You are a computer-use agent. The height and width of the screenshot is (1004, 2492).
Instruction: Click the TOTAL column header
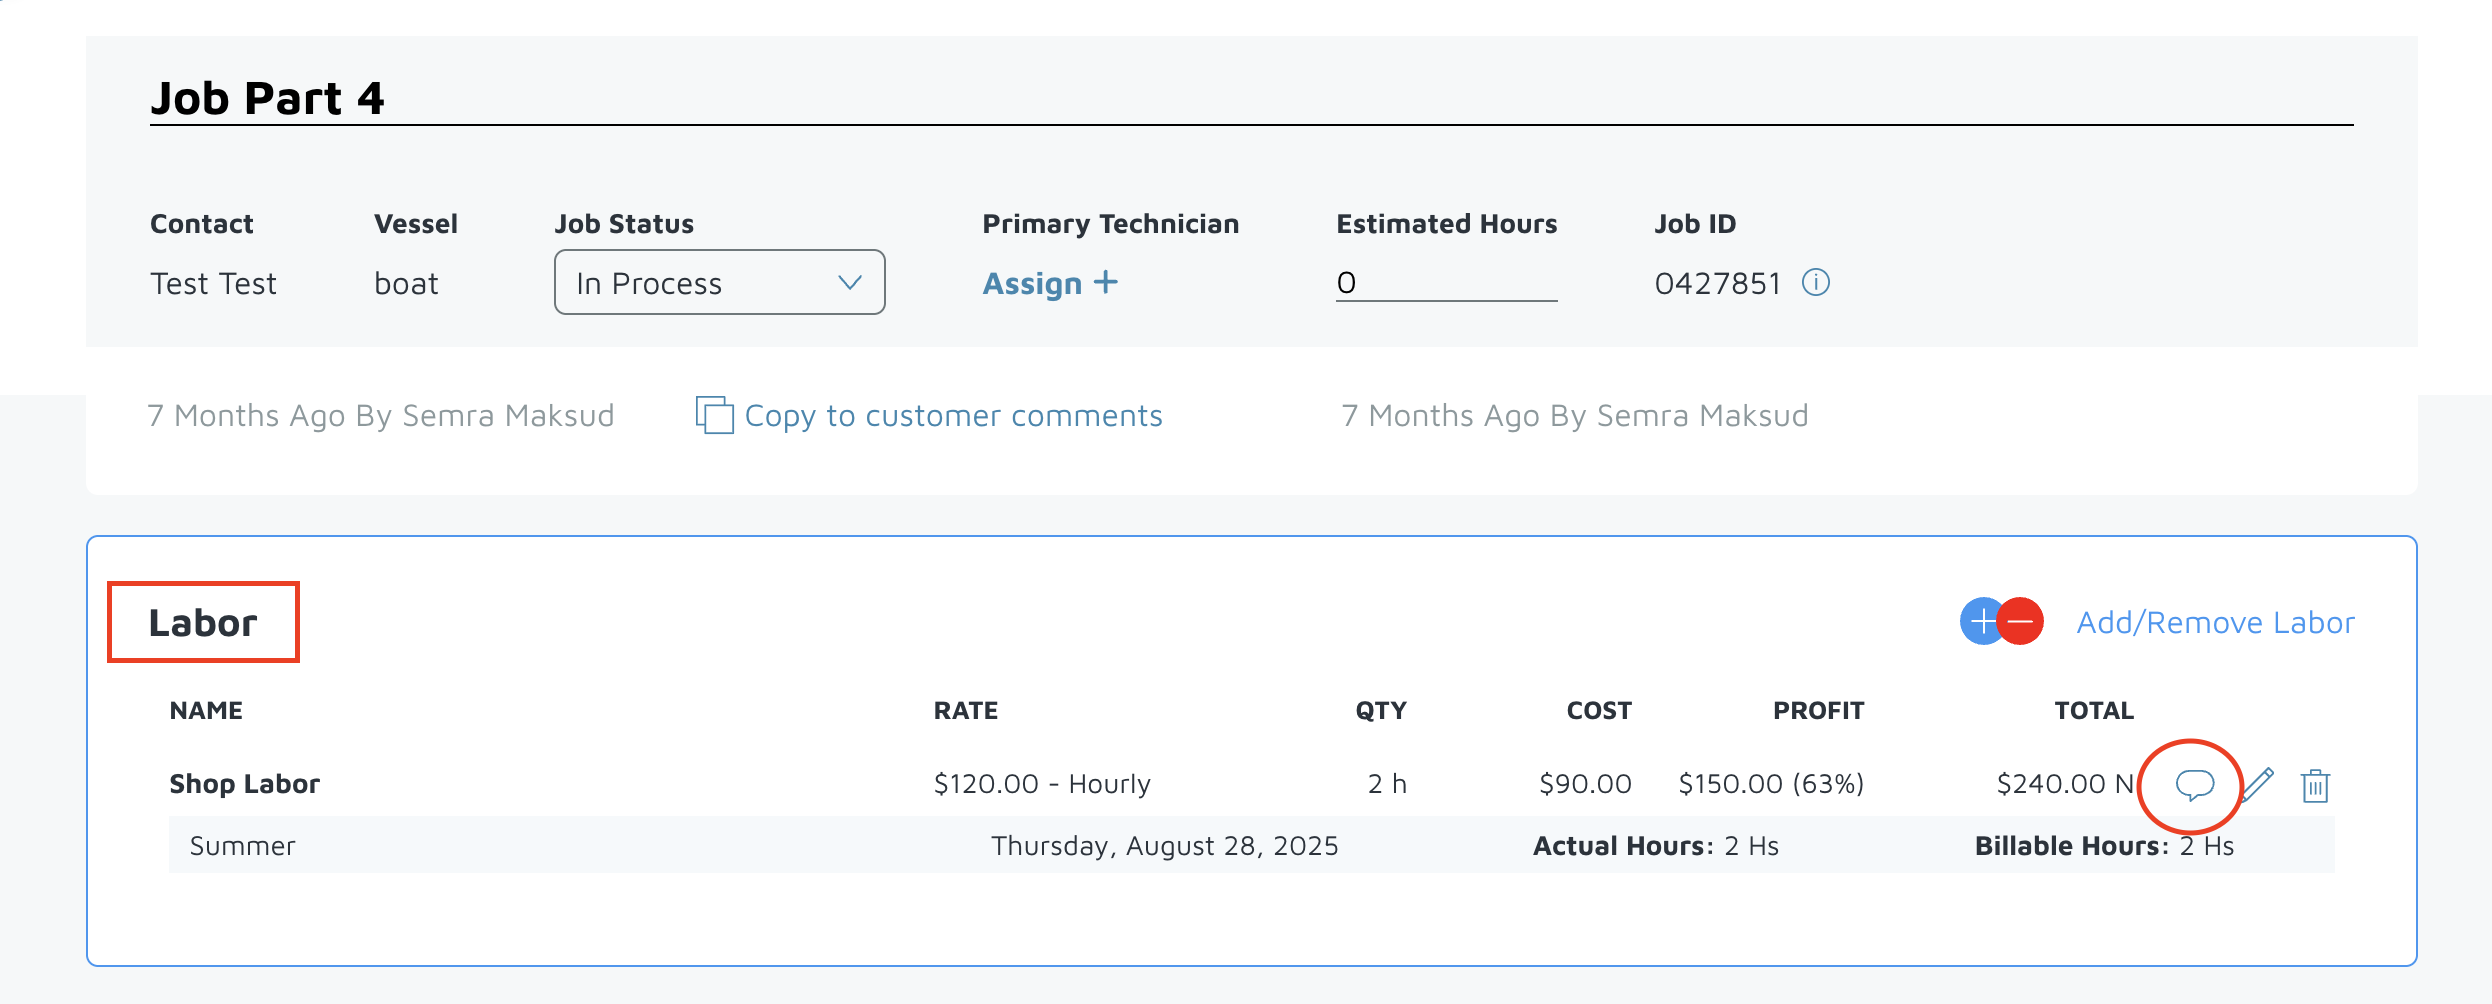(x=2094, y=711)
